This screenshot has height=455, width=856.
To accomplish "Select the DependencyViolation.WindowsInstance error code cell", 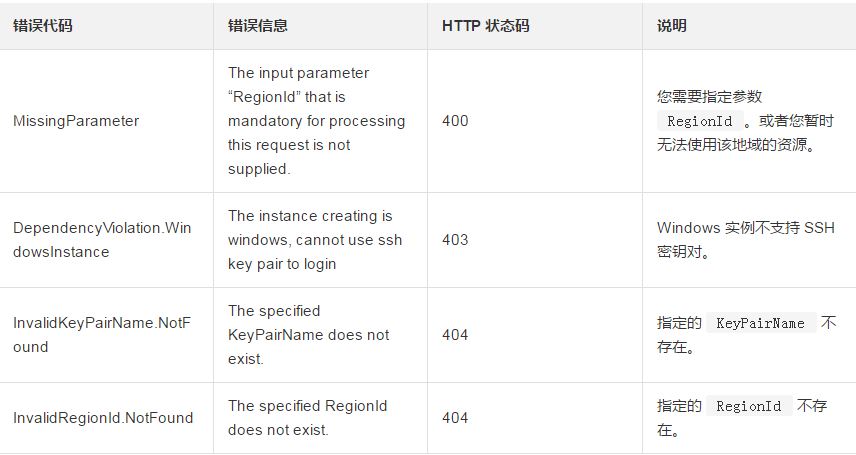I will 102,240.
